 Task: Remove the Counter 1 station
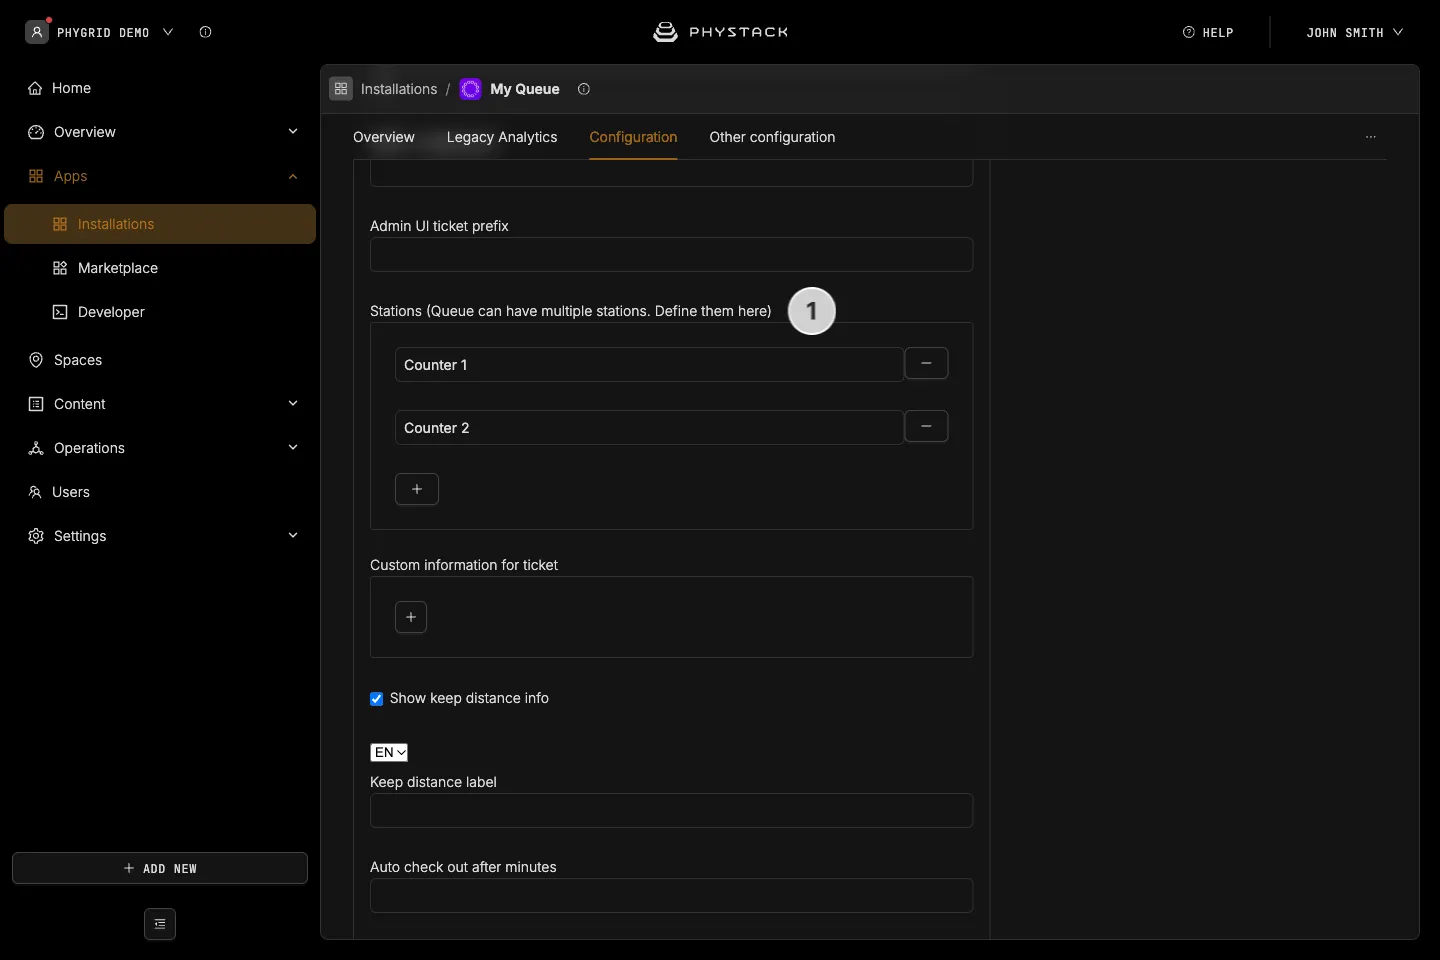pos(926,363)
